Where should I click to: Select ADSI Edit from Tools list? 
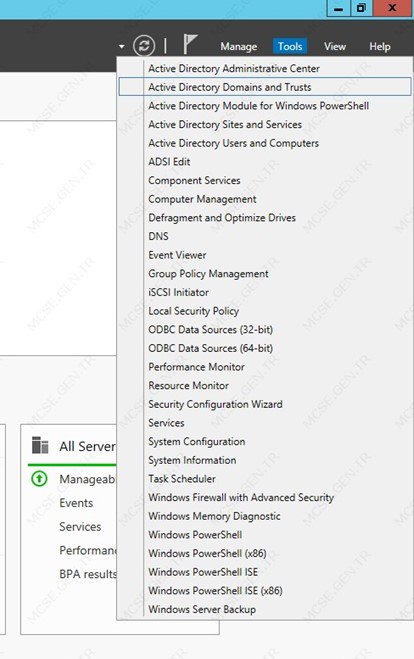169,162
